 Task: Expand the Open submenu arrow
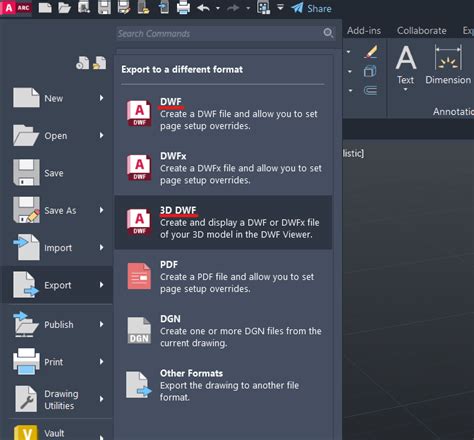coord(101,135)
